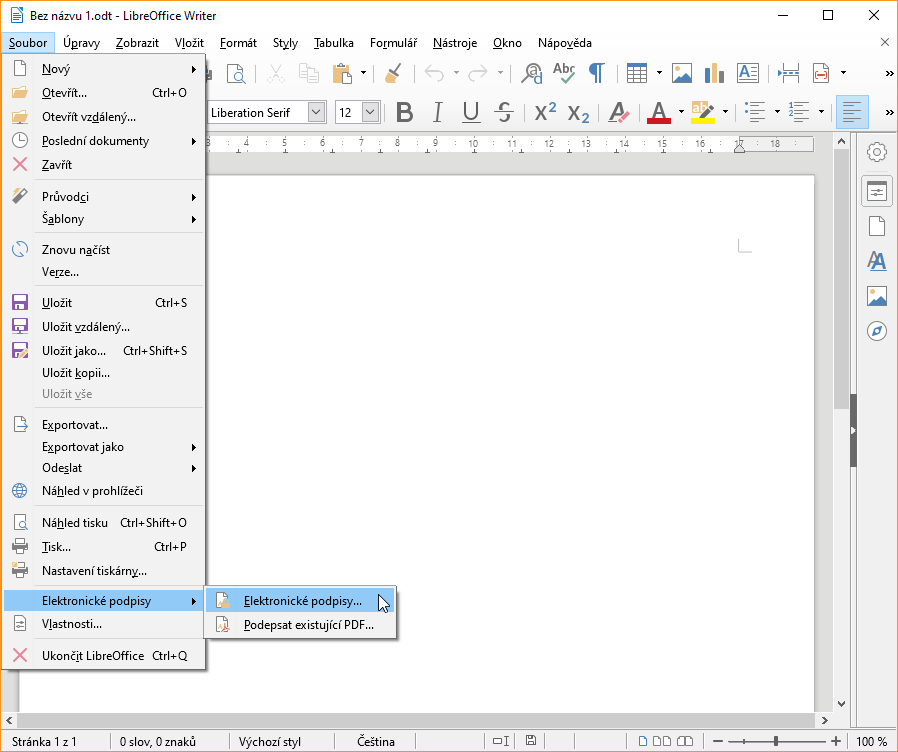Open the Úpravy menu

(x=81, y=43)
